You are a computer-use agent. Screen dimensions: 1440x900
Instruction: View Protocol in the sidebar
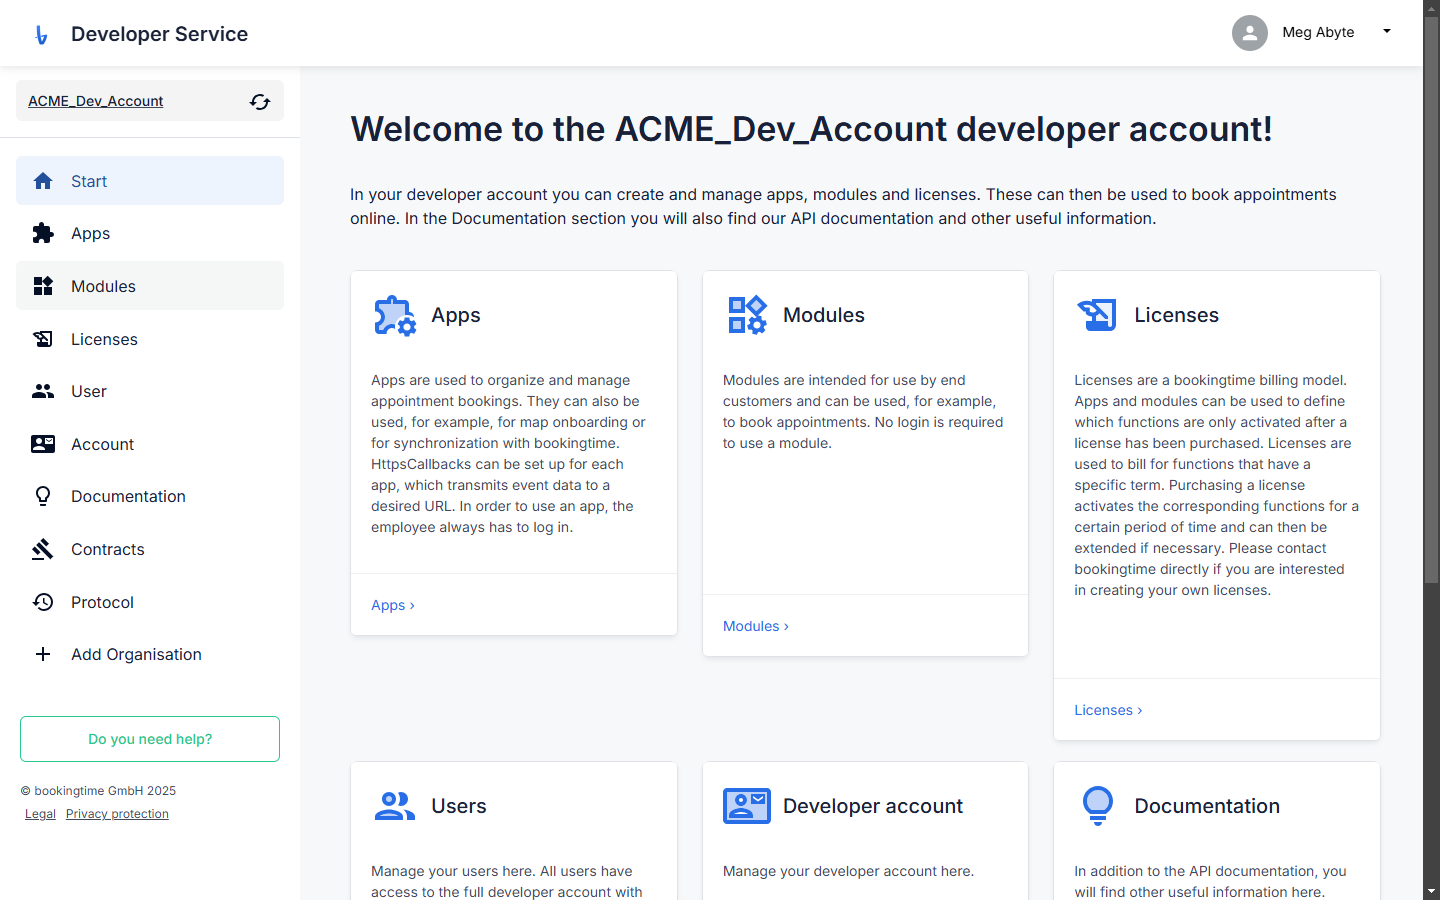click(150, 602)
